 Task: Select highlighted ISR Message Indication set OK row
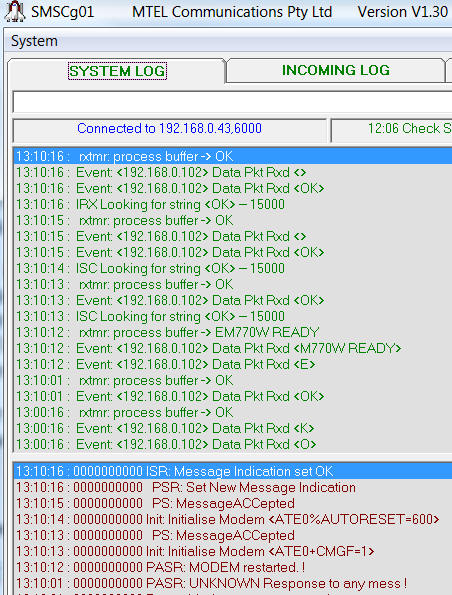click(x=233, y=471)
